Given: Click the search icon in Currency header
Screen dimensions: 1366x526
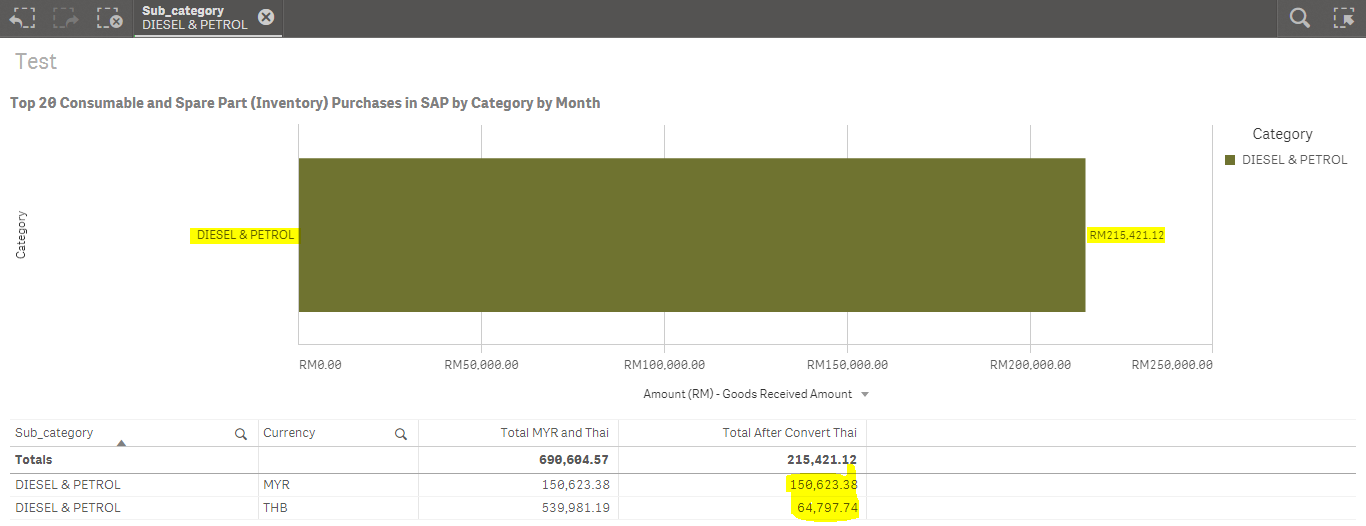Looking at the screenshot, I should tap(401, 434).
